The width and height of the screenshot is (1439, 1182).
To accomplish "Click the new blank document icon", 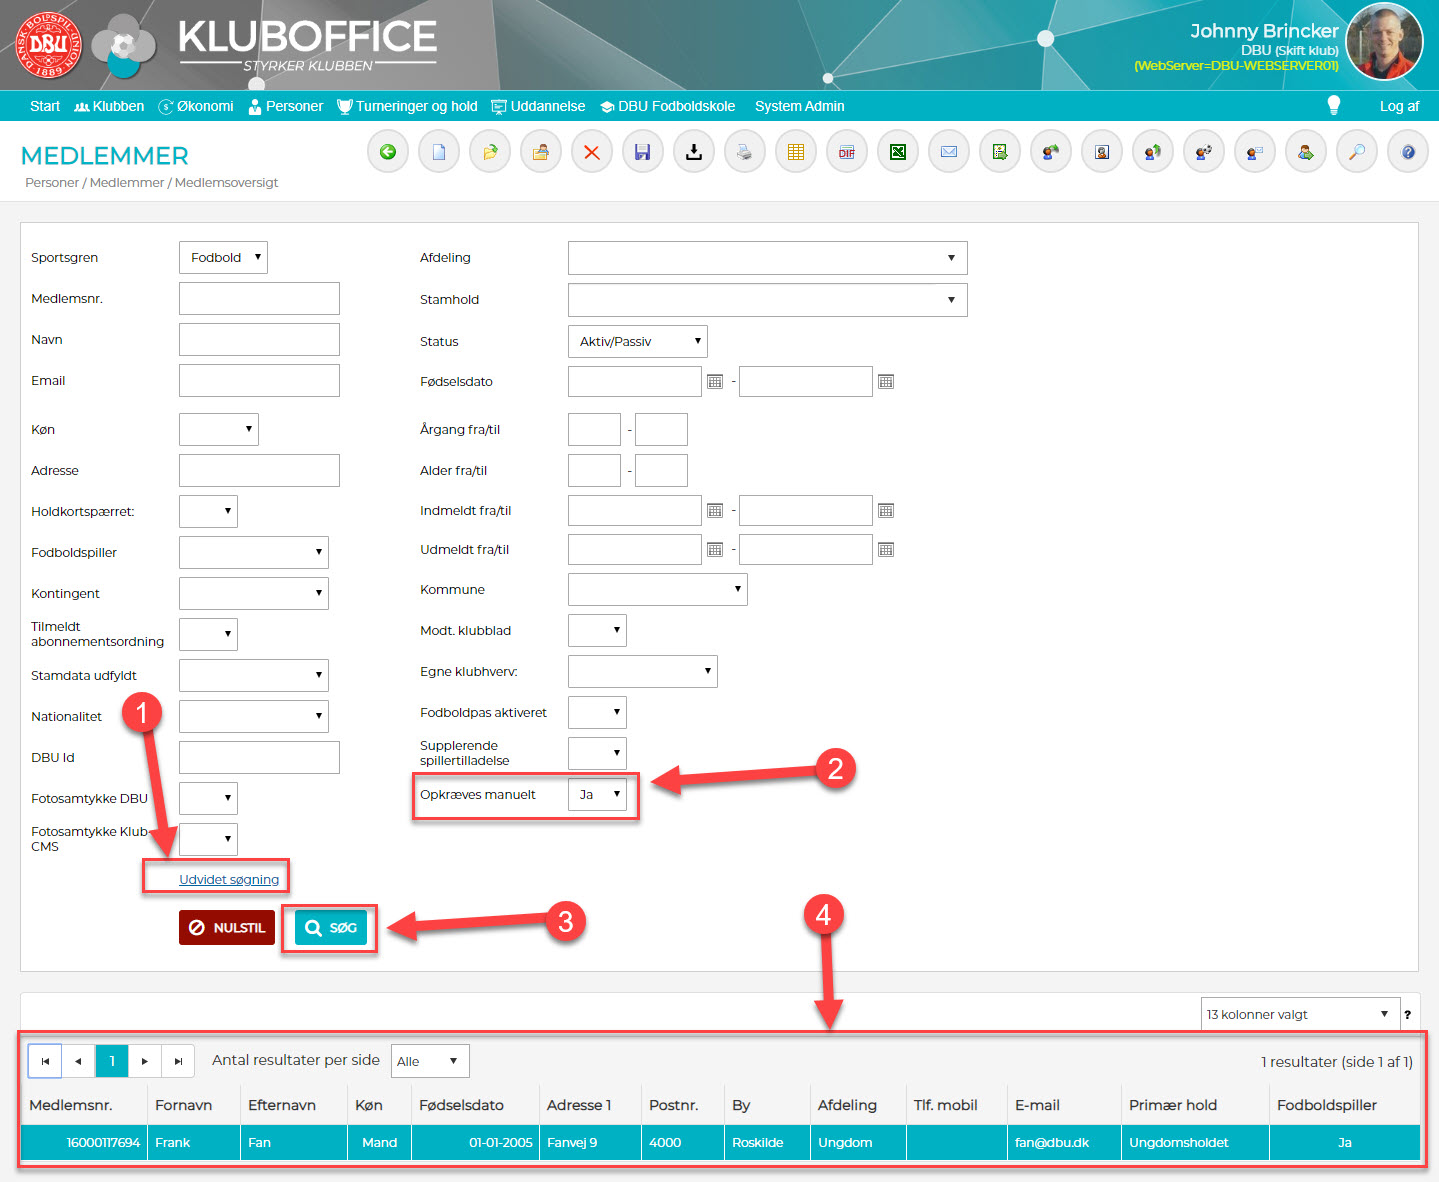I will pos(439,152).
